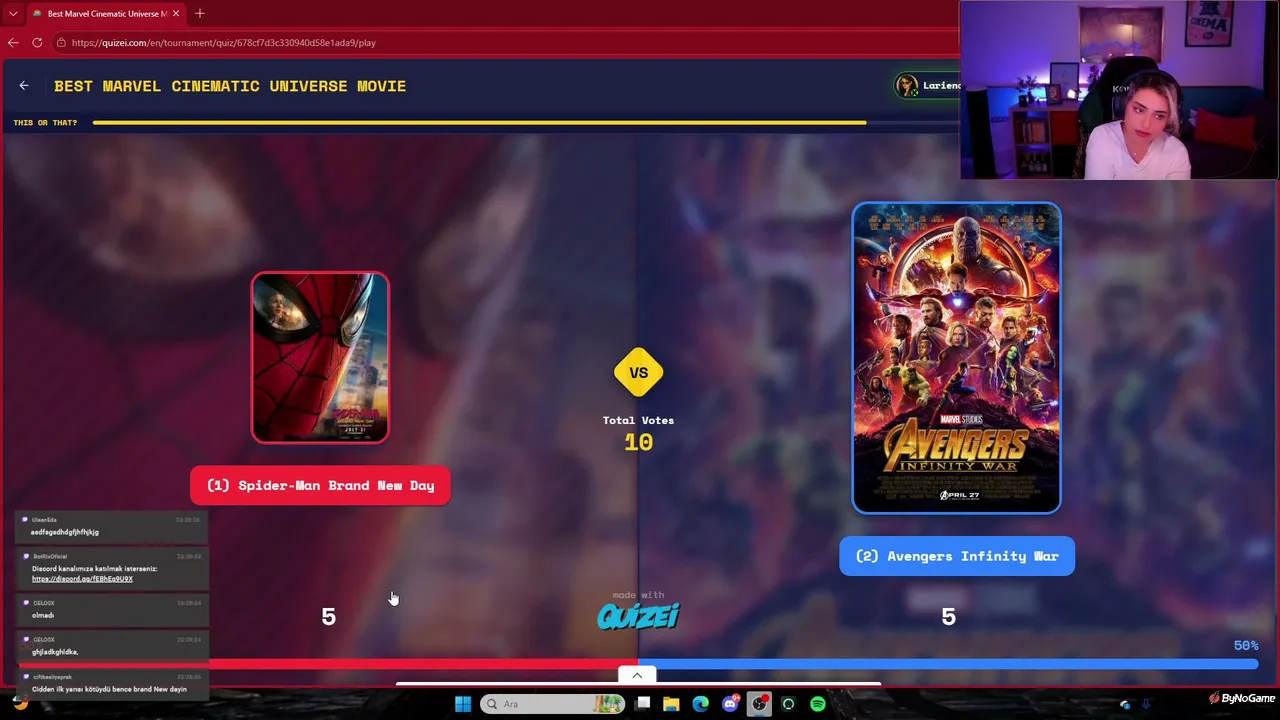The height and width of the screenshot is (720, 1280).
Task: Open Task View from the taskbar
Action: click(x=643, y=704)
